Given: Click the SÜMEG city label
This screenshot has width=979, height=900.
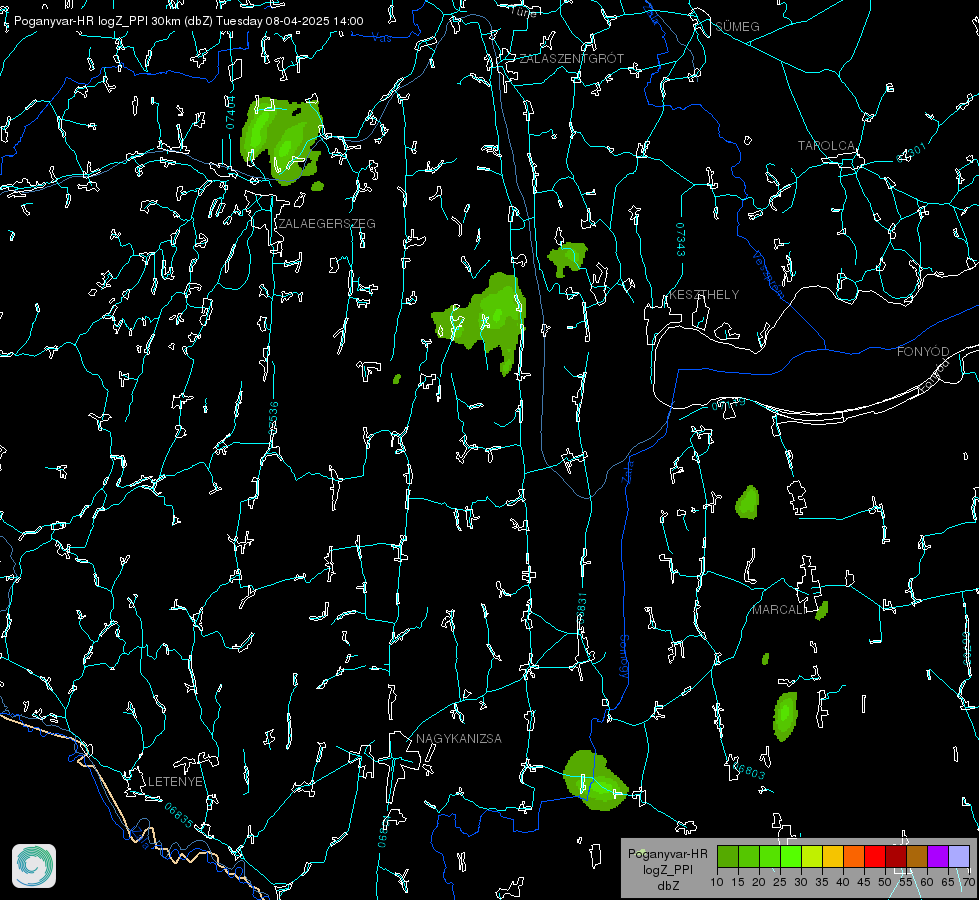Looking at the screenshot, I should [737, 26].
